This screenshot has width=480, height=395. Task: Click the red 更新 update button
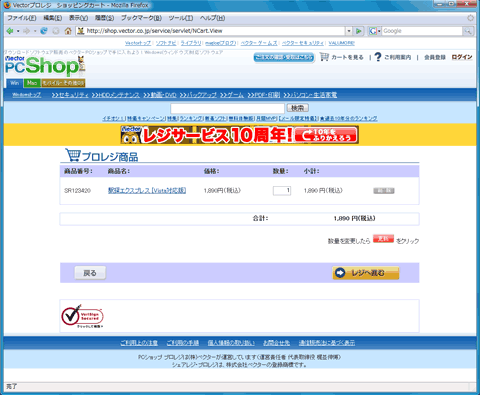coord(383,239)
